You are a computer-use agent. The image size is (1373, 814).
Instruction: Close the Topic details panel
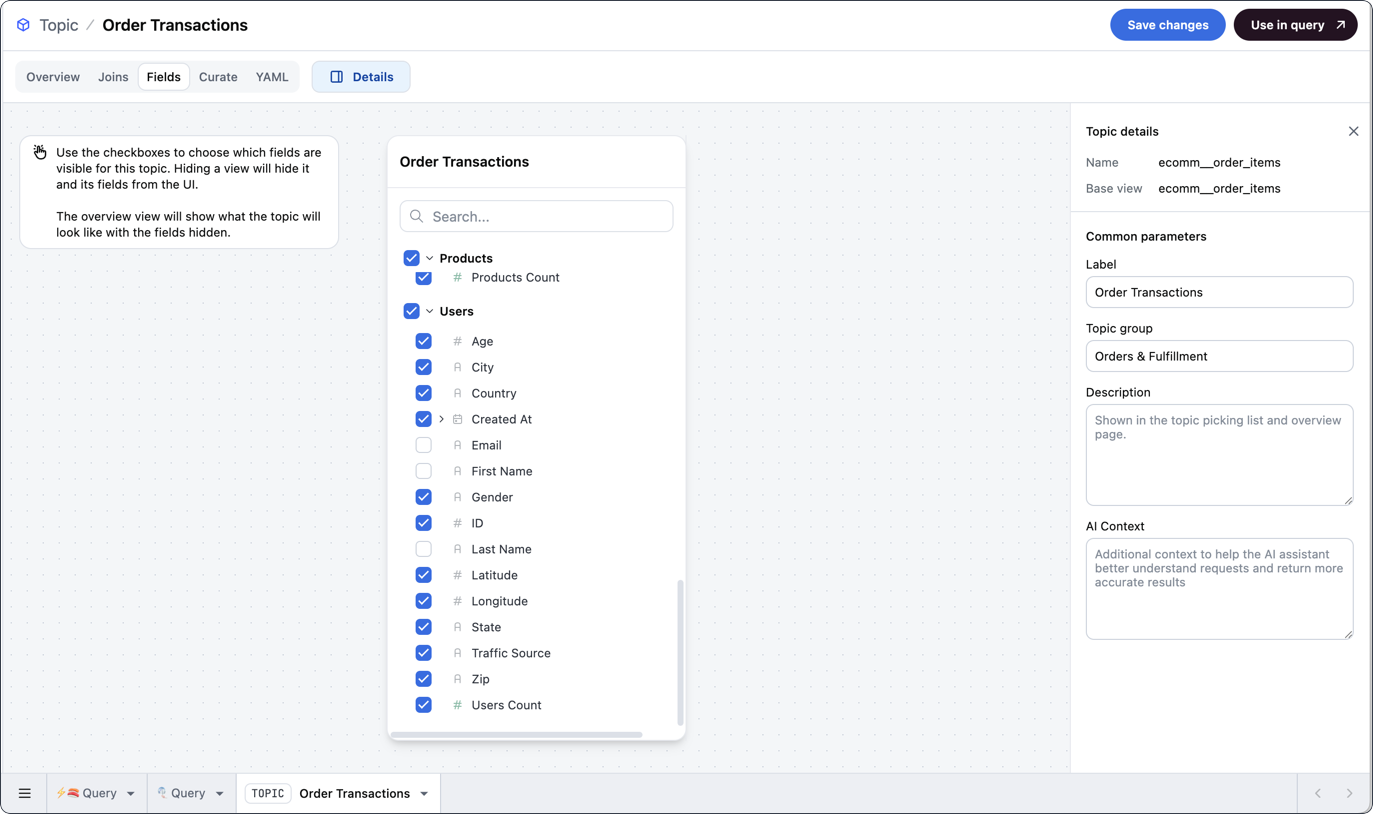click(1353, 131)
